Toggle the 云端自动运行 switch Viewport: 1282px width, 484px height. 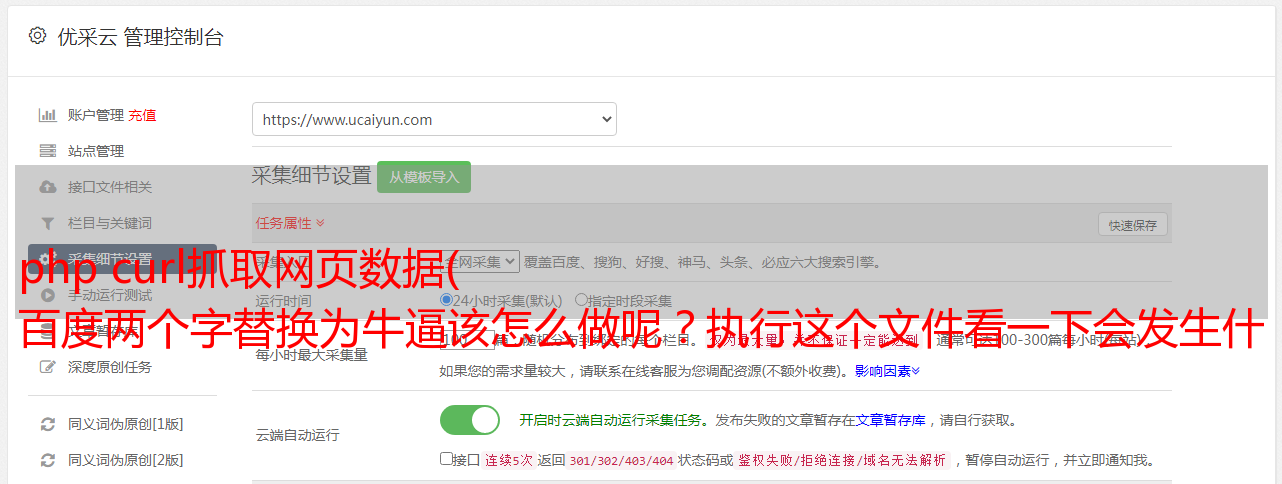pos(470,420)
